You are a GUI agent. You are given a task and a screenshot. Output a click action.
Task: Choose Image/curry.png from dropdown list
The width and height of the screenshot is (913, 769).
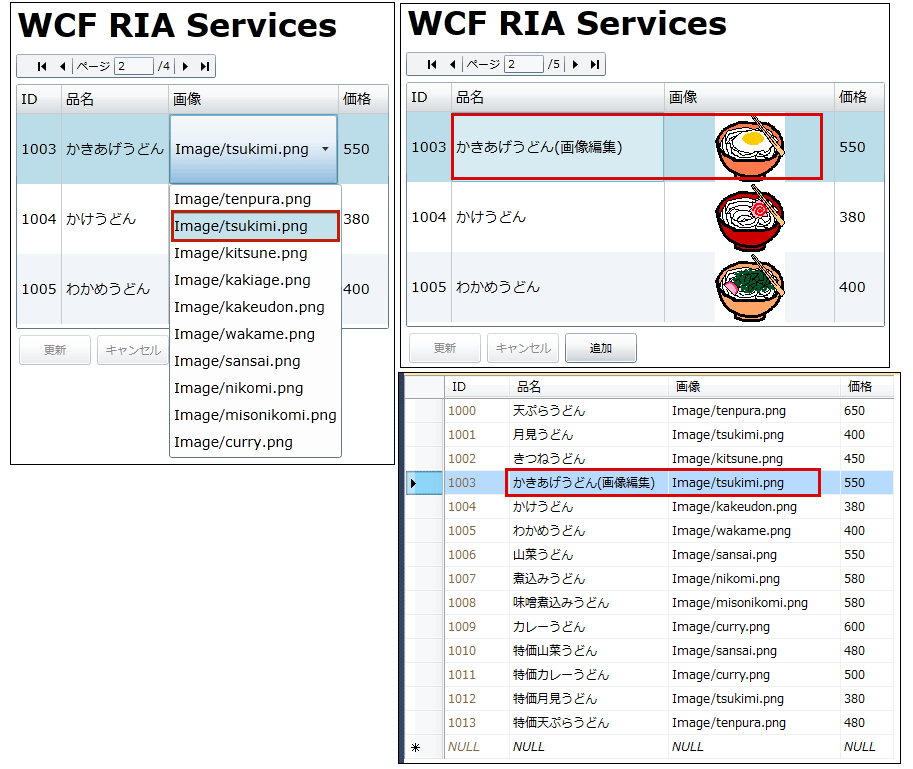tap(255, 442)
